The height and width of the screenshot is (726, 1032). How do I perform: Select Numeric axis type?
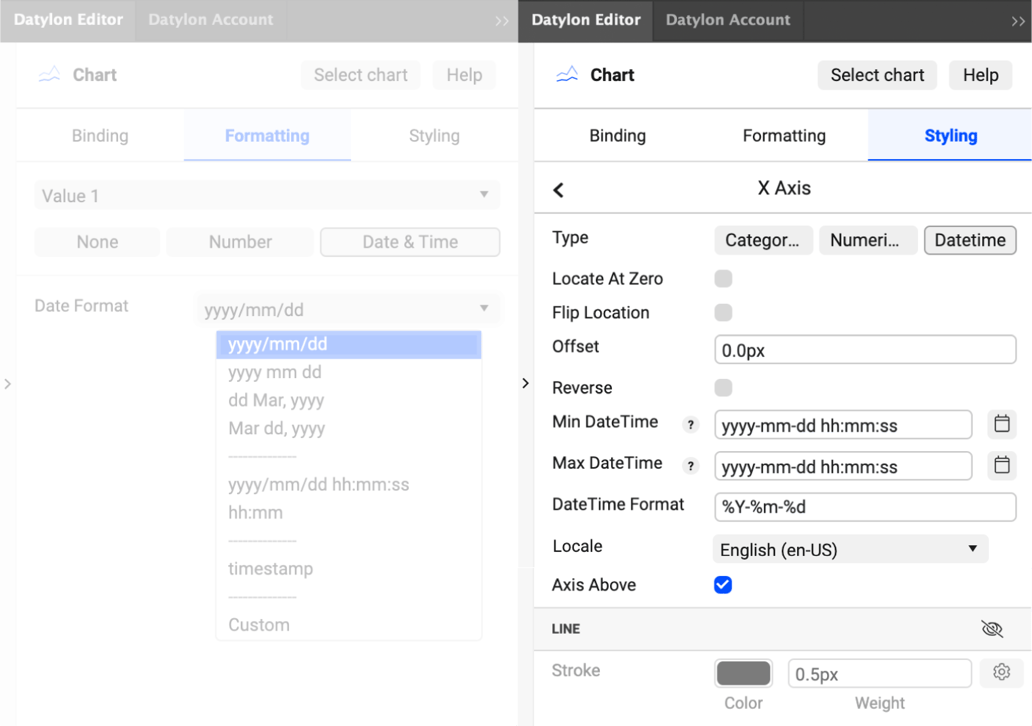click(868, 240)
